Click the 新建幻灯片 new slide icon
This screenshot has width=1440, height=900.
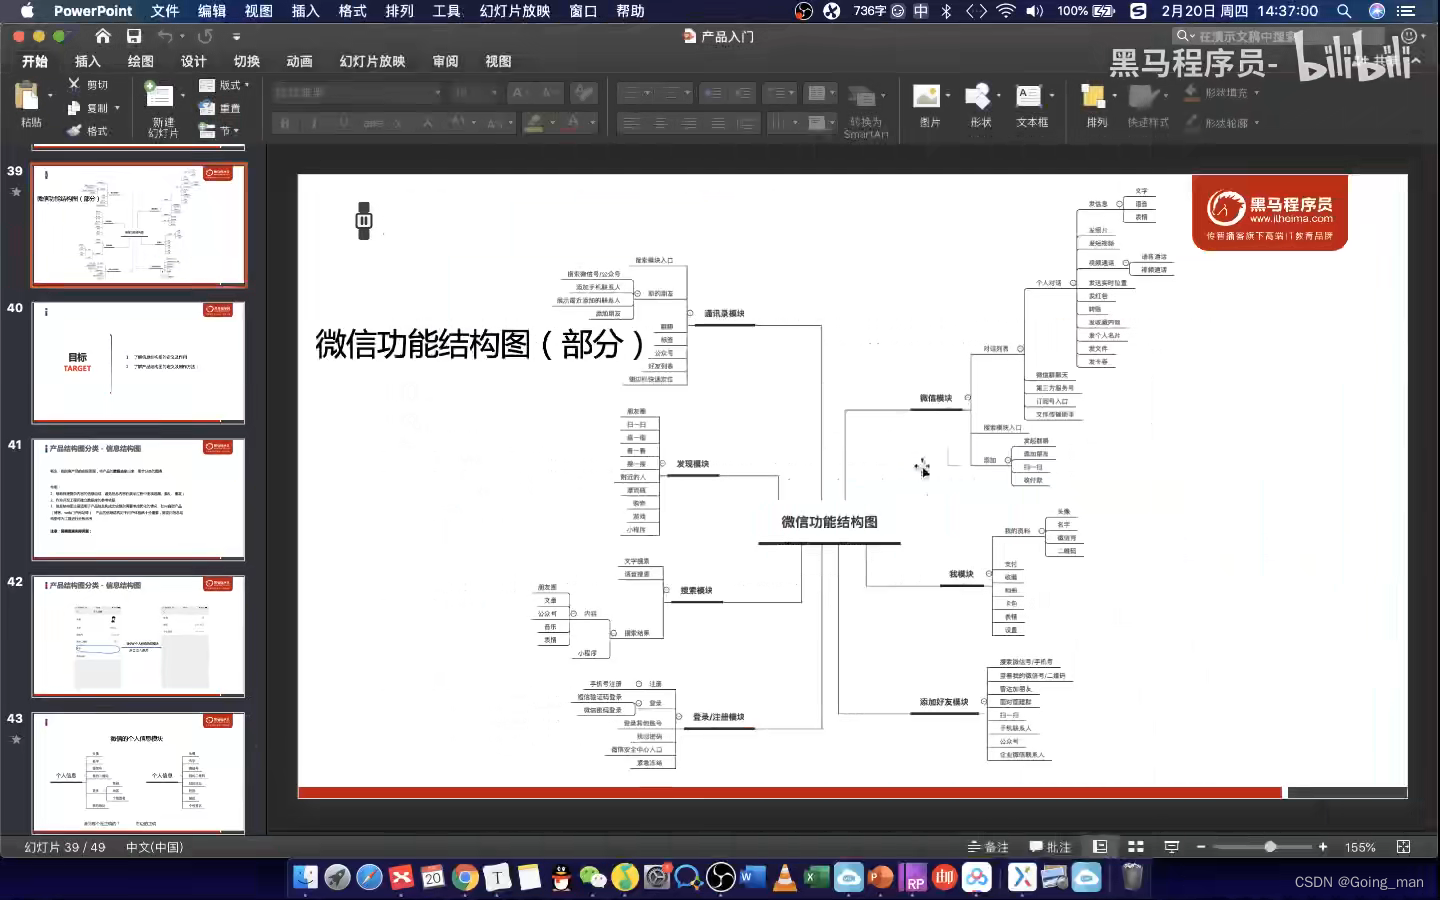tap(159, 95)
